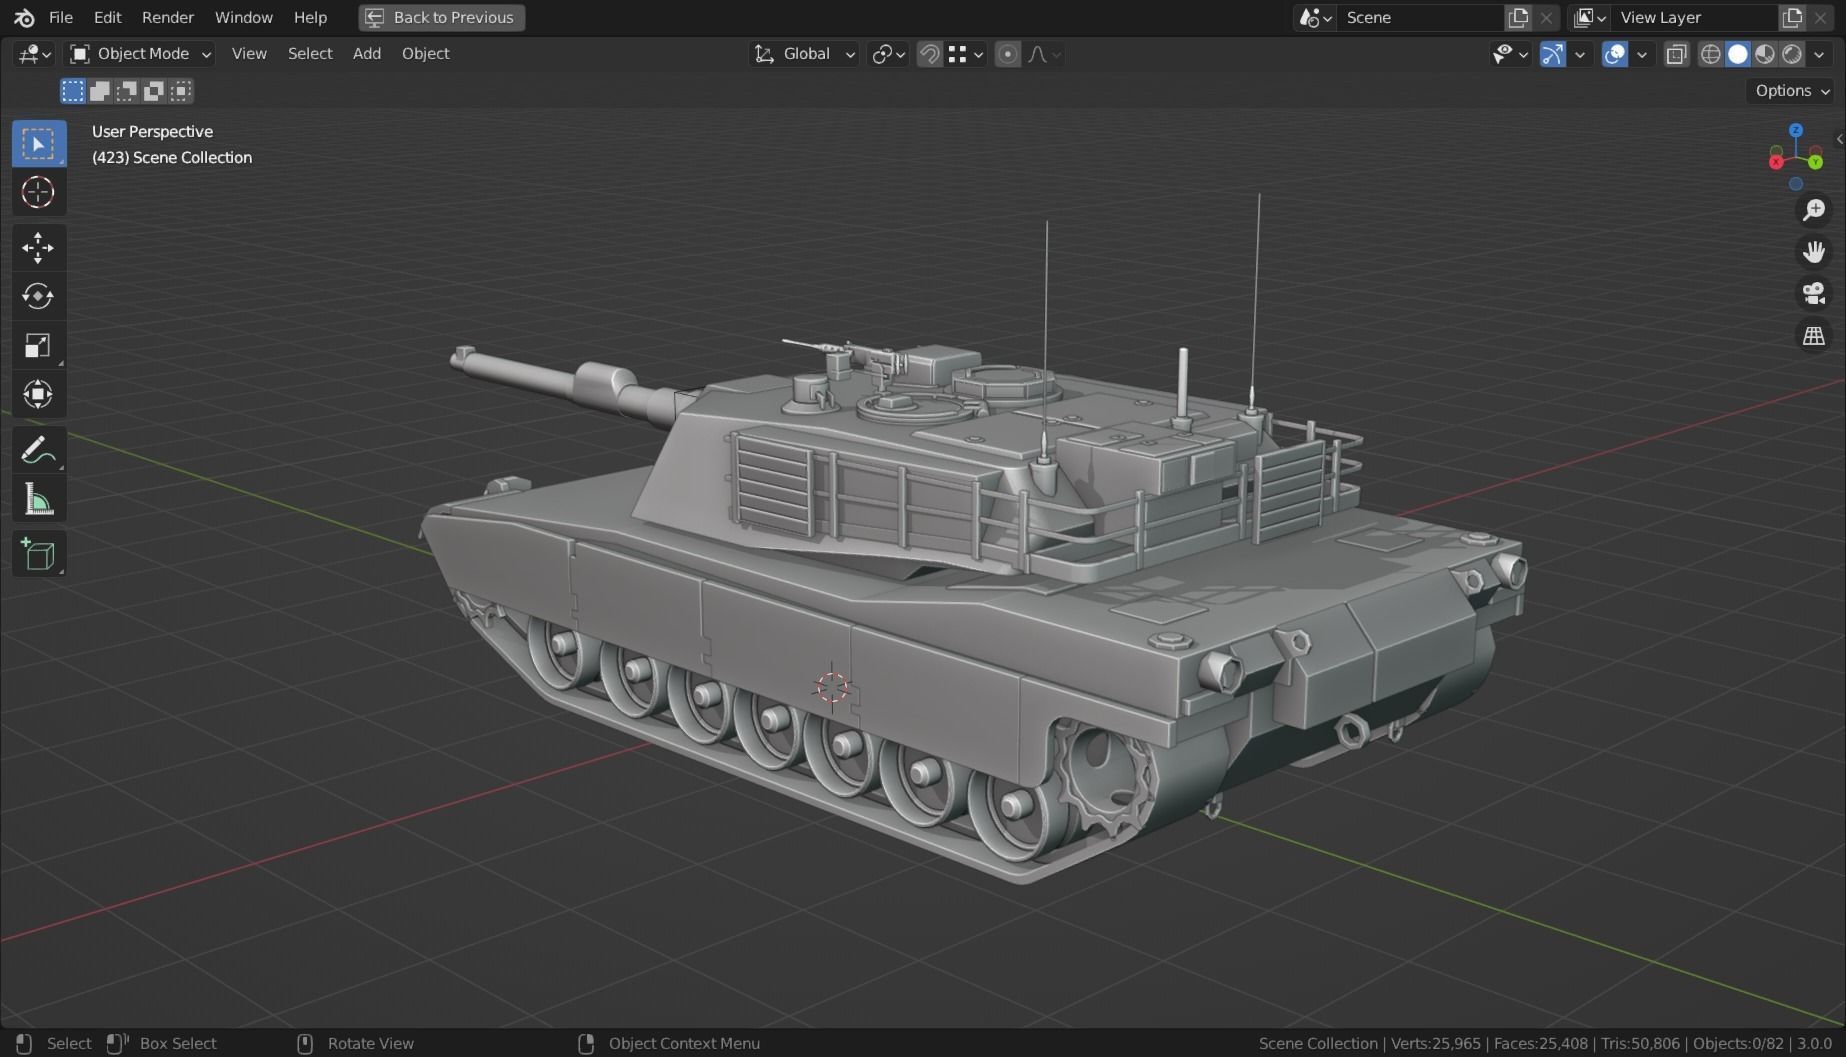Open the Render menu
The image size is (1846, 1057).
168,17
